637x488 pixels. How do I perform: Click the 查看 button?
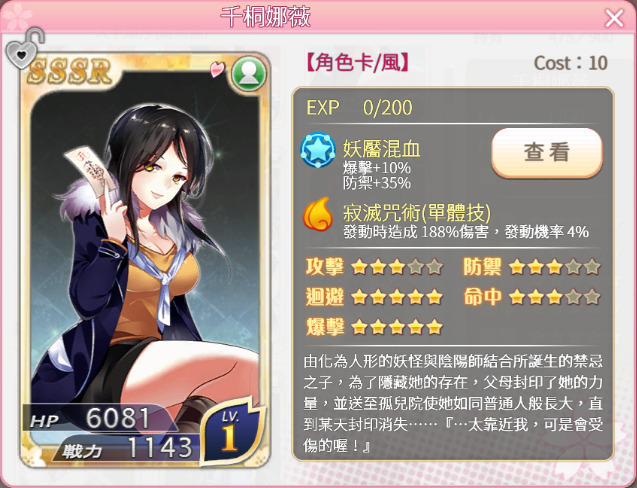point(546,153)
